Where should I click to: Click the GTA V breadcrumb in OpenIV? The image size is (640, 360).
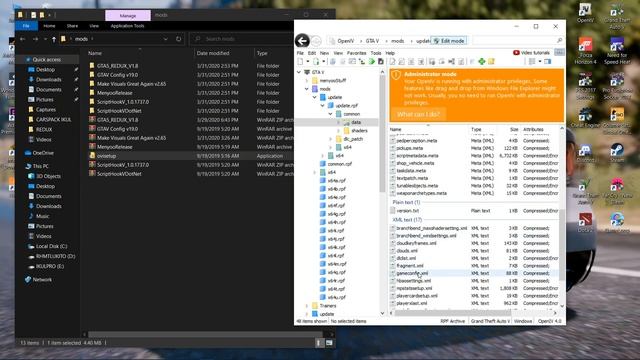coord(372,41)
